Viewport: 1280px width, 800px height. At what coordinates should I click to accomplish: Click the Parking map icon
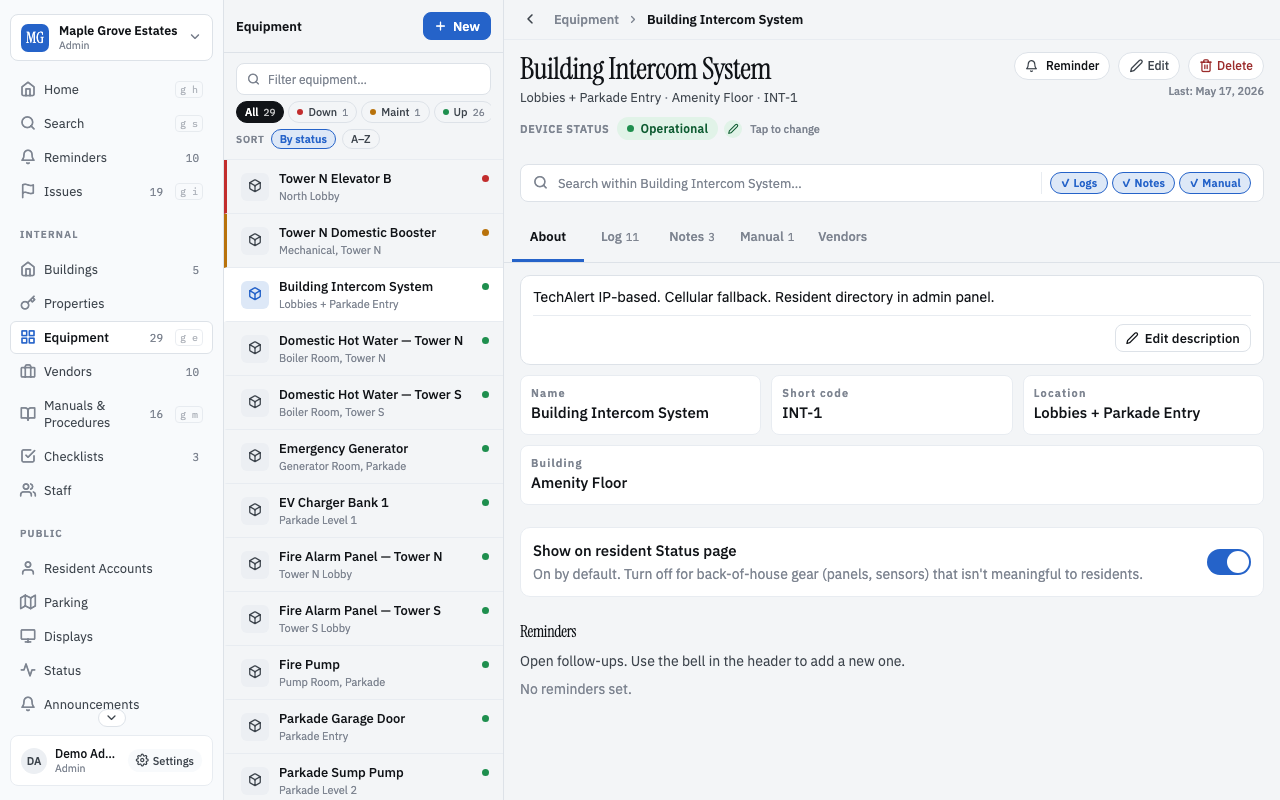pyautogui.click(x=28, y=602)
